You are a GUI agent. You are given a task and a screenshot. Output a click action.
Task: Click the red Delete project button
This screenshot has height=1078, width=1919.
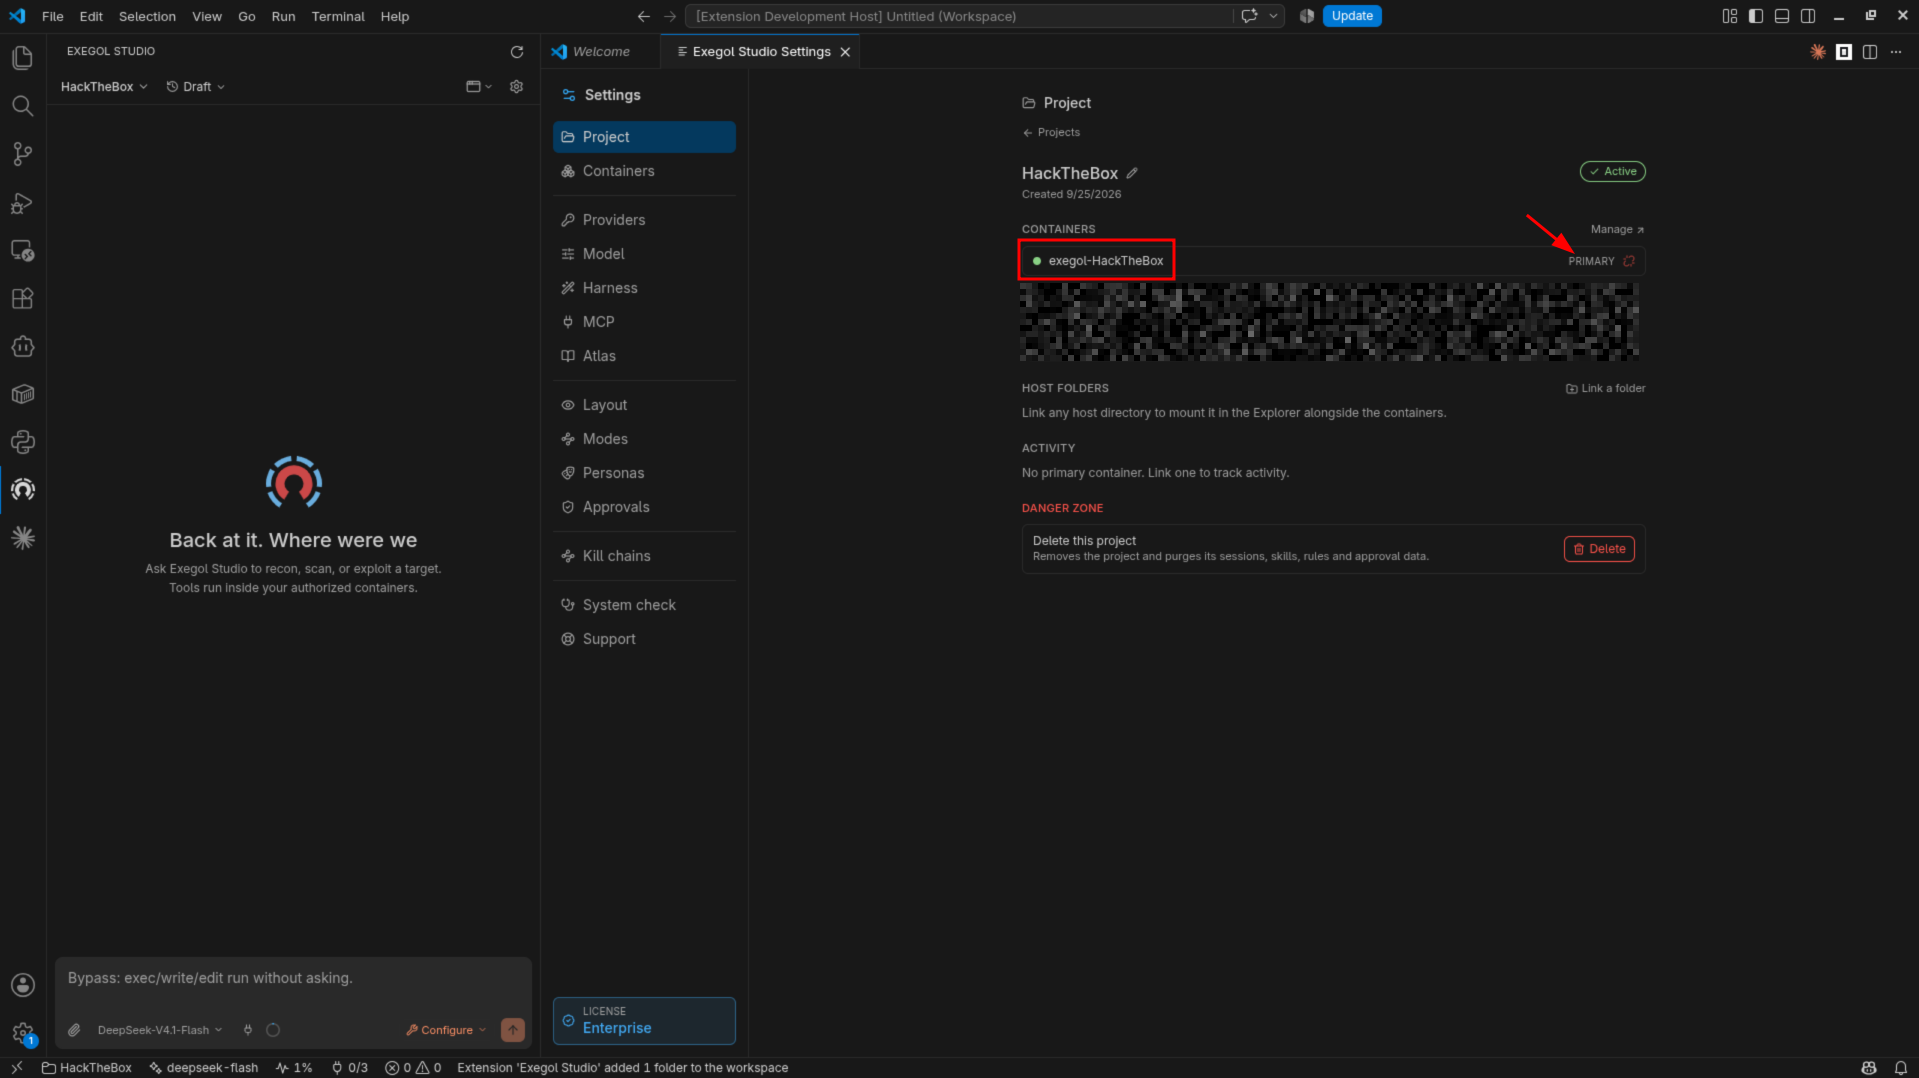1598,549
